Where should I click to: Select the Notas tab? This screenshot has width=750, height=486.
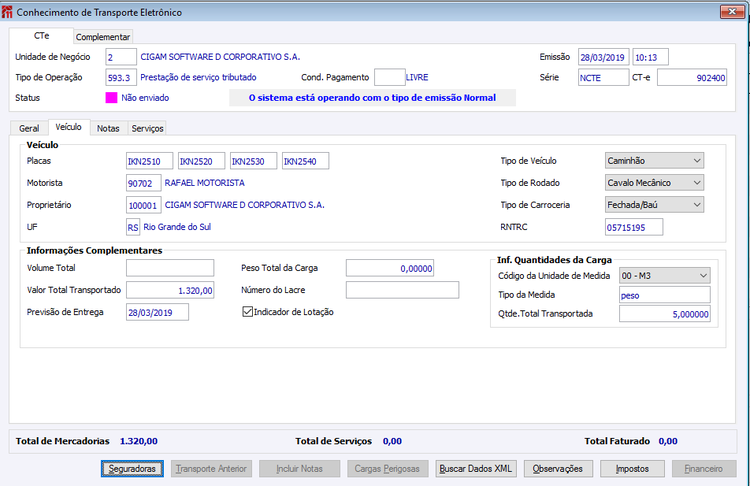(108, 128)
